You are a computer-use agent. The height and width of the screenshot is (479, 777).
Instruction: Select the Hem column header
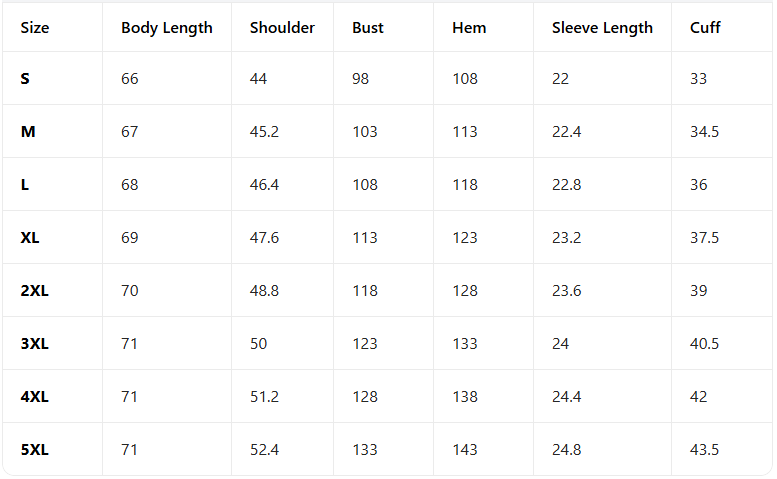(469, 28)
